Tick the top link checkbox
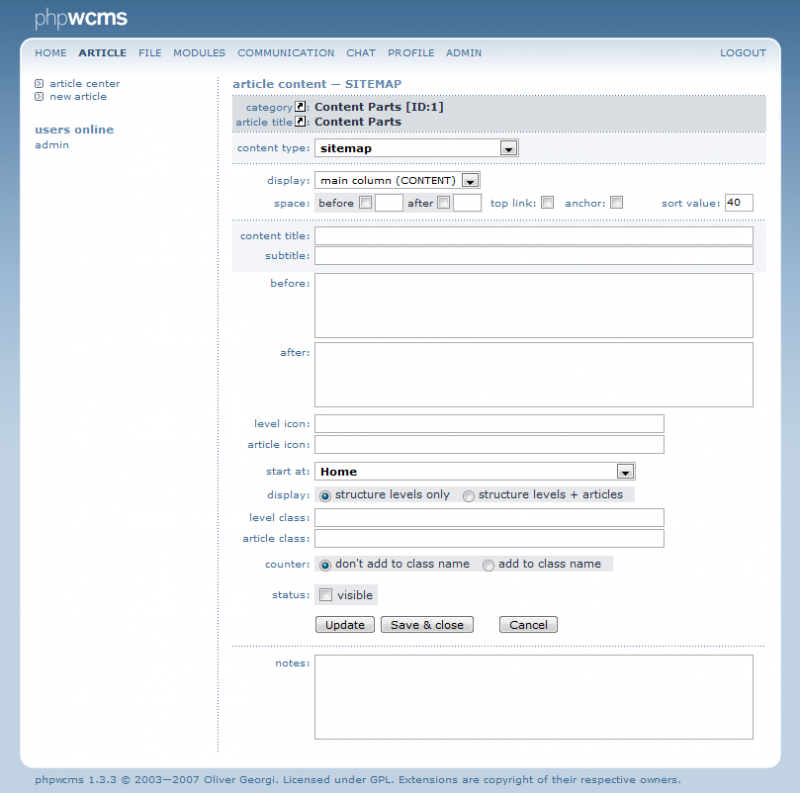This screenshot has width=800, height=793. pyautogui.click(x=547, y=203)
